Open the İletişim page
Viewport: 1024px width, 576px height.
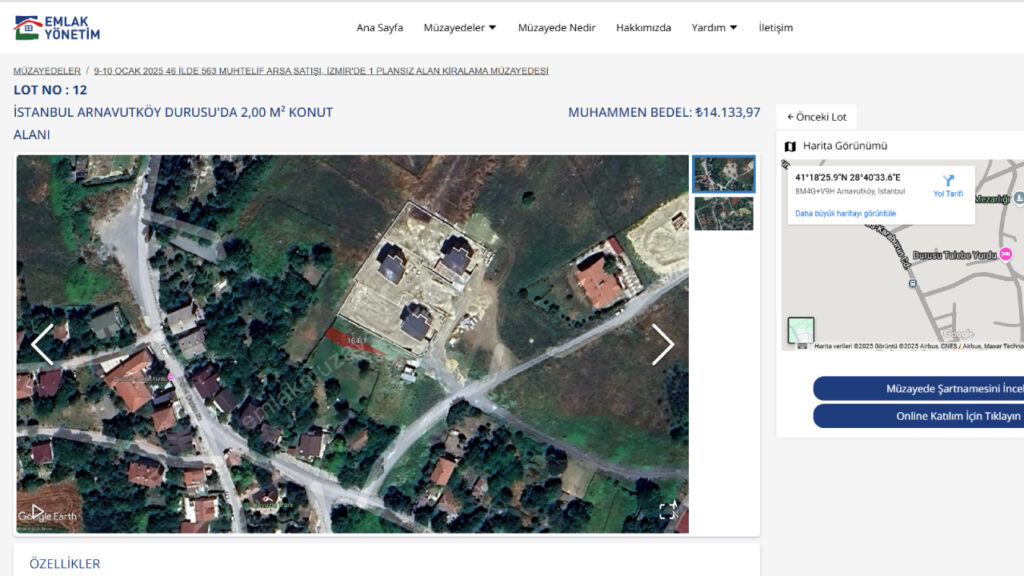(x=776, y=27)
